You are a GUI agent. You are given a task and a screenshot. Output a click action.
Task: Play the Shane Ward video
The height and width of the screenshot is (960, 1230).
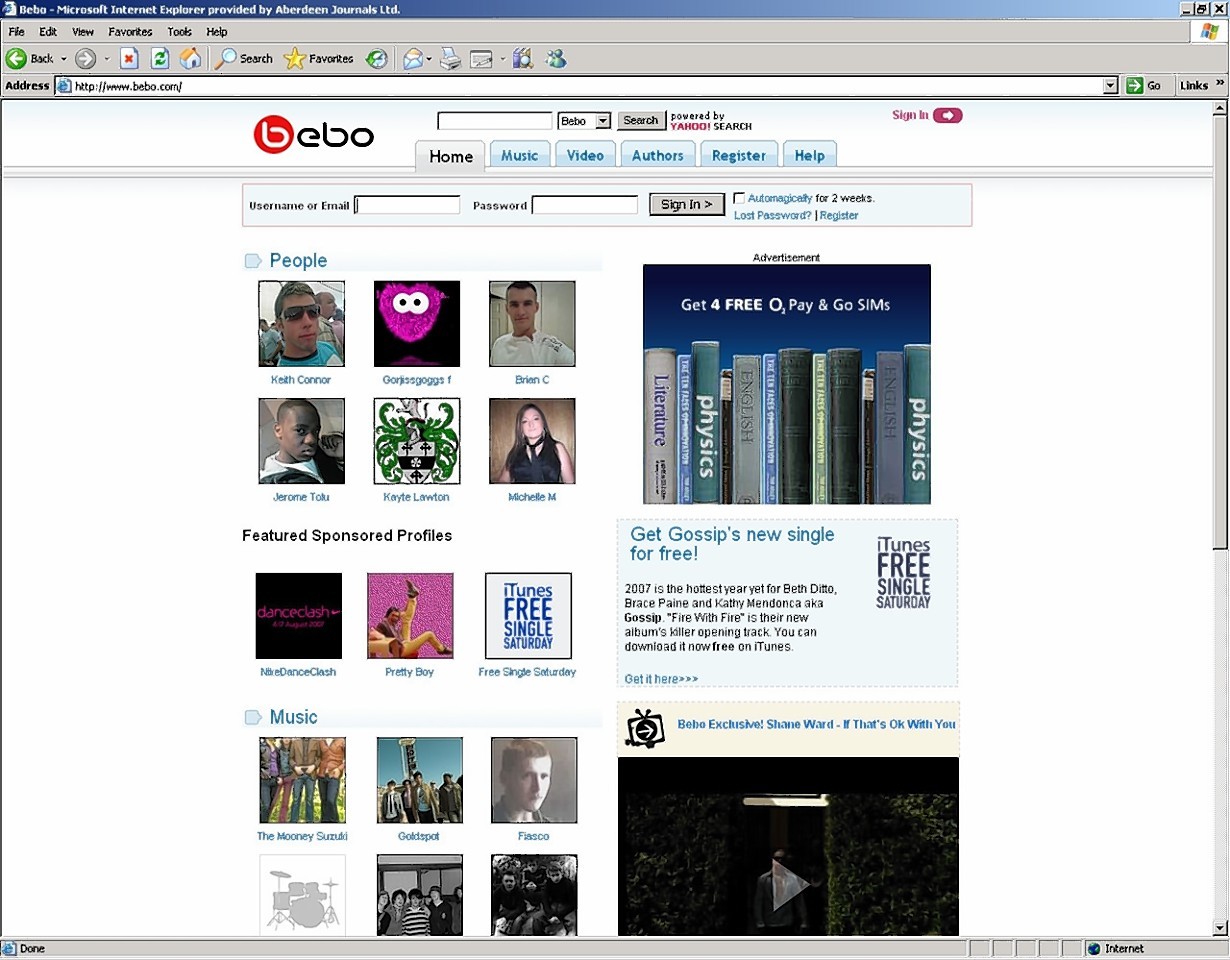(x=791, y=884)
